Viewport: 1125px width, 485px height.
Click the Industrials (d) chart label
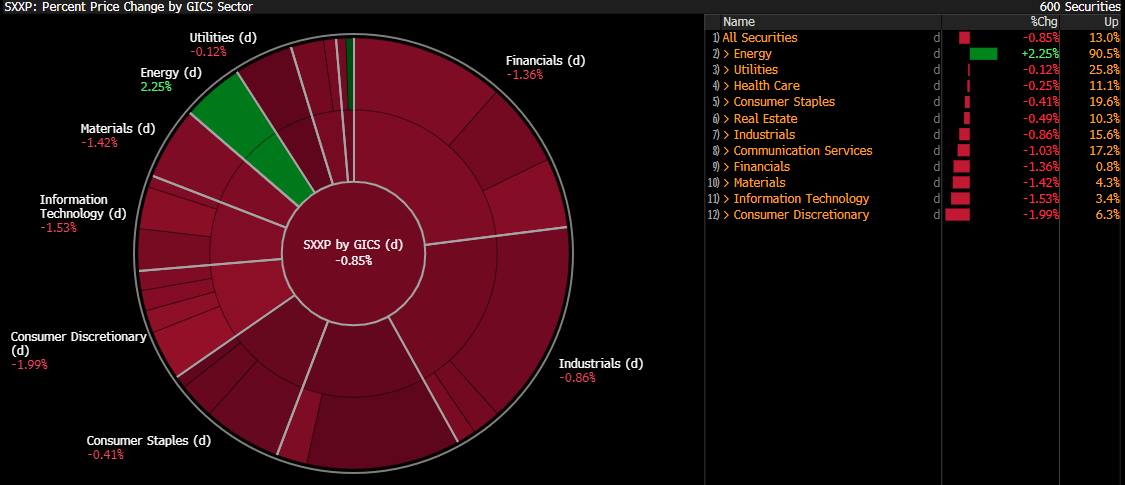[601, 364]
